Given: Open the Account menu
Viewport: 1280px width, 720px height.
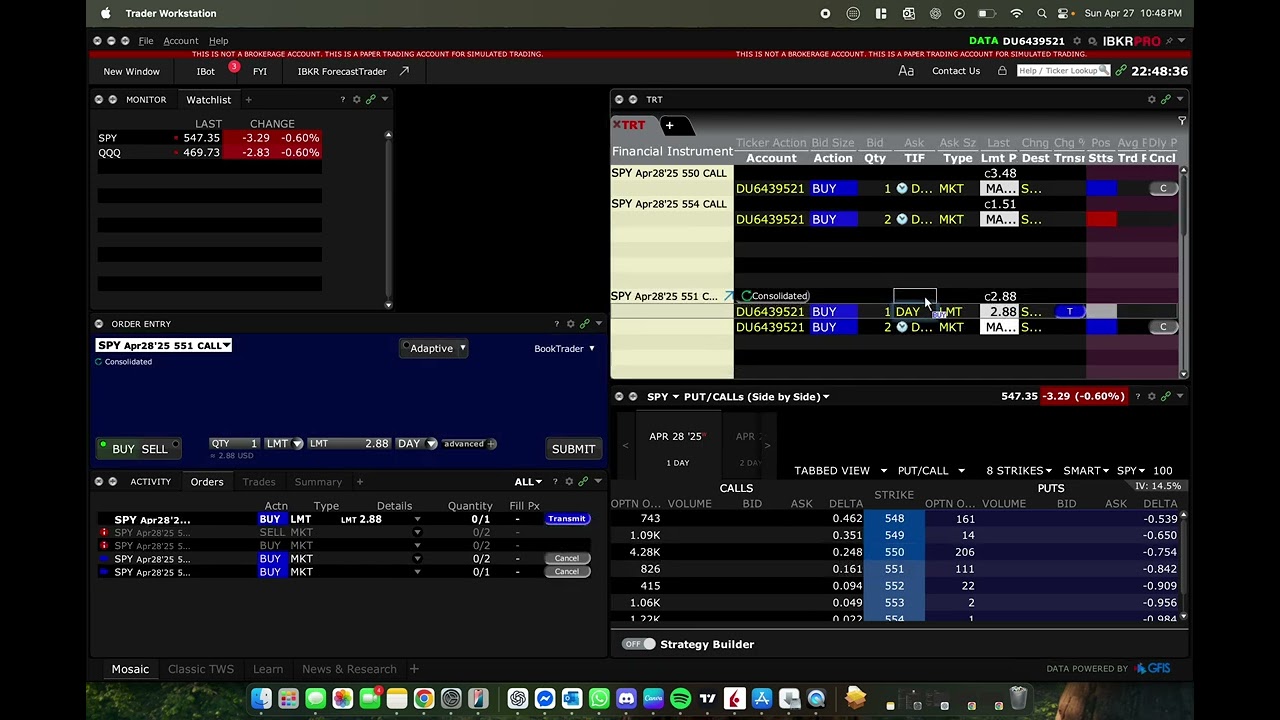Looking at the screenshot, I should [181, 41].
